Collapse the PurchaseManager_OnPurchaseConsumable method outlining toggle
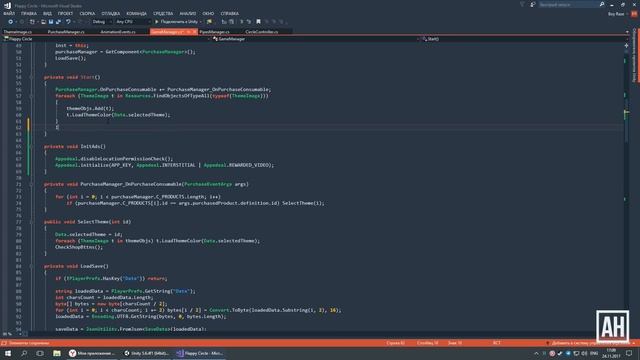Image resolution: width=640 pixels, height=360 pixels. [31, 184]
